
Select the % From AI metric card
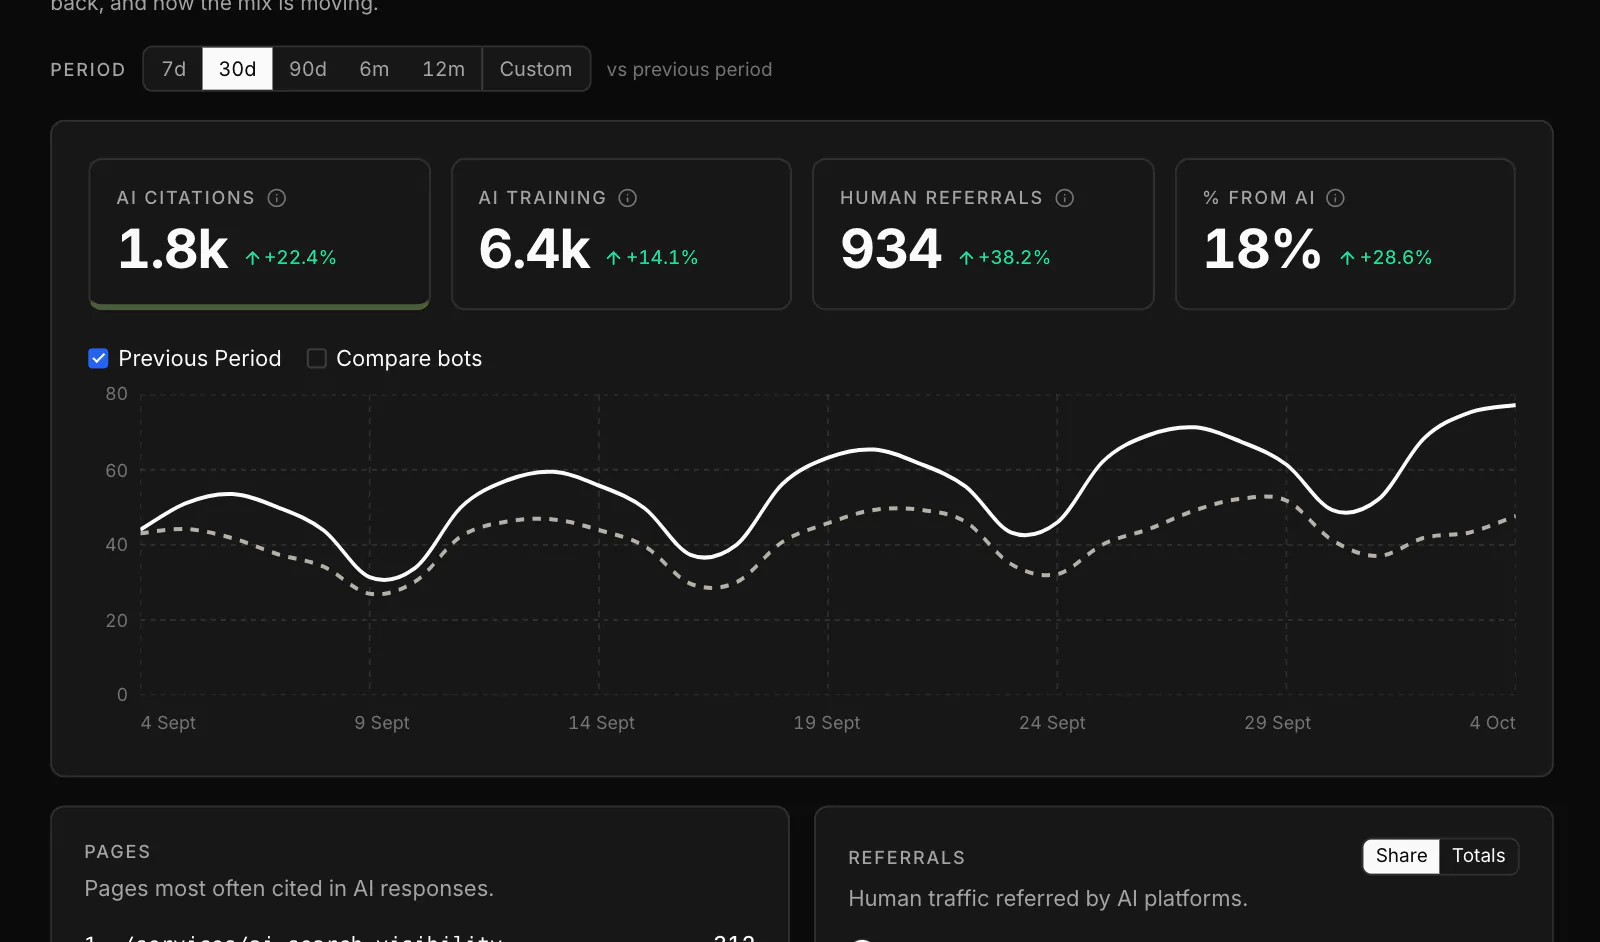point(1346,234)
